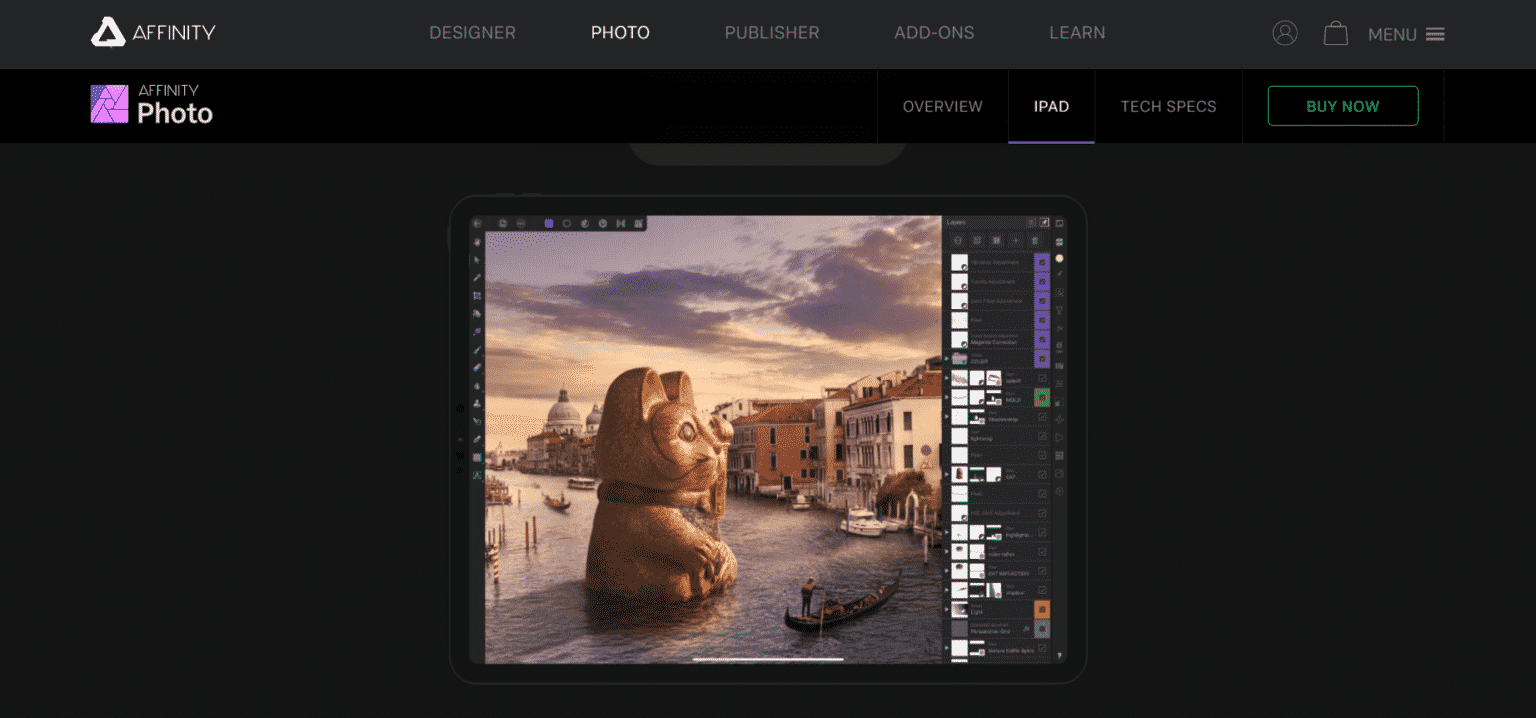This screenshot has width=1536, height=718.
Task: Switch to the circular Selections persona icon
Action: [x=567, y=224]
